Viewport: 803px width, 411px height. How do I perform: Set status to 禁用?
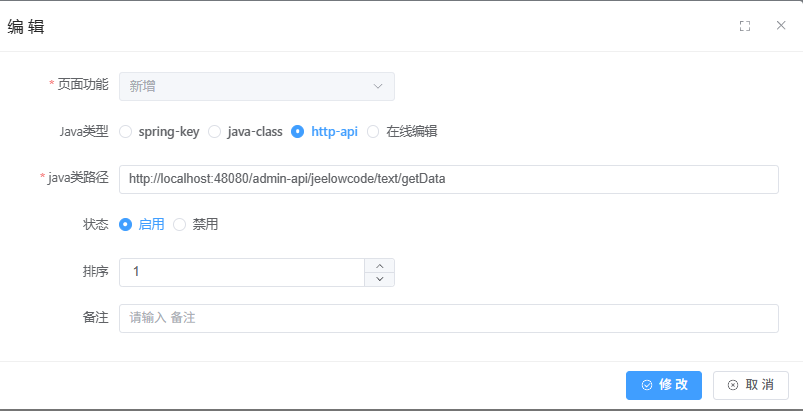(x=180, y=225)
